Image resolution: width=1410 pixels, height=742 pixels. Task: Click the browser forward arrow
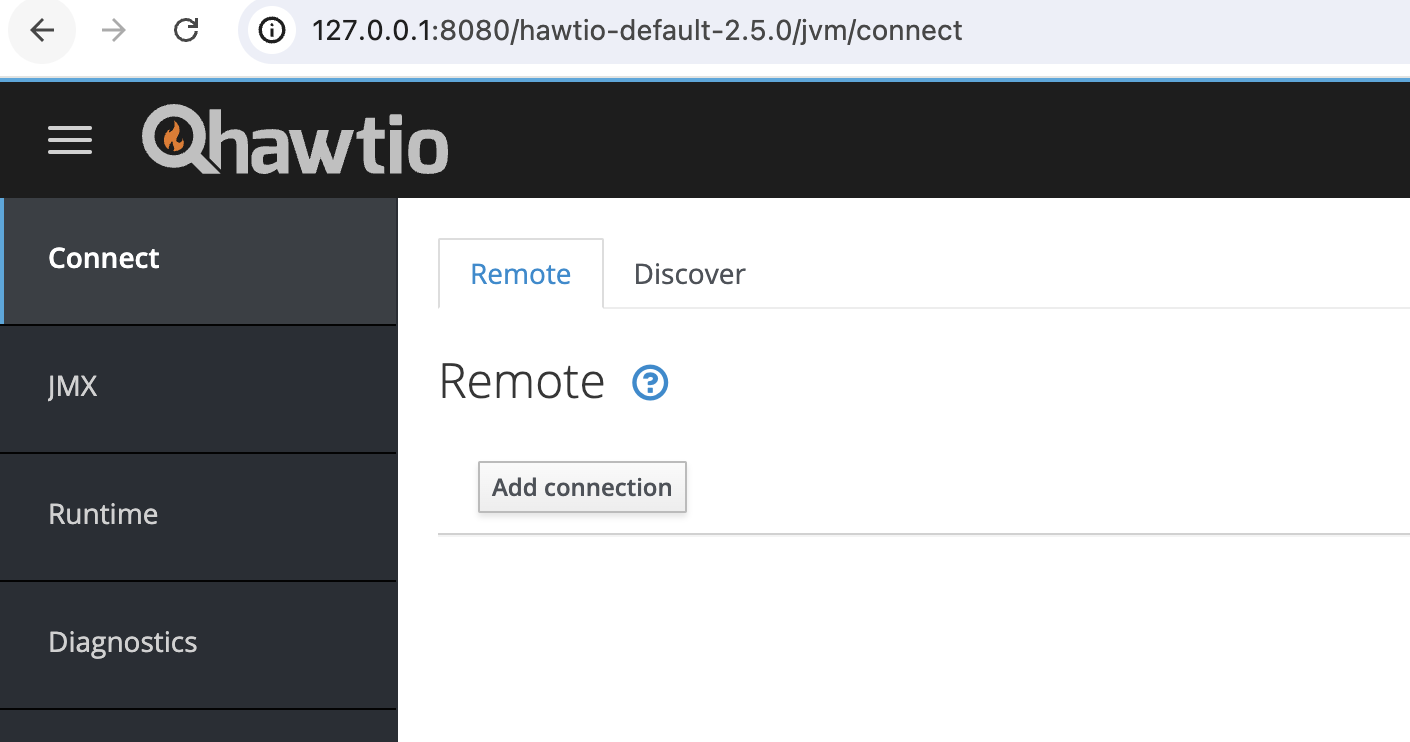(x=114, y=31)
